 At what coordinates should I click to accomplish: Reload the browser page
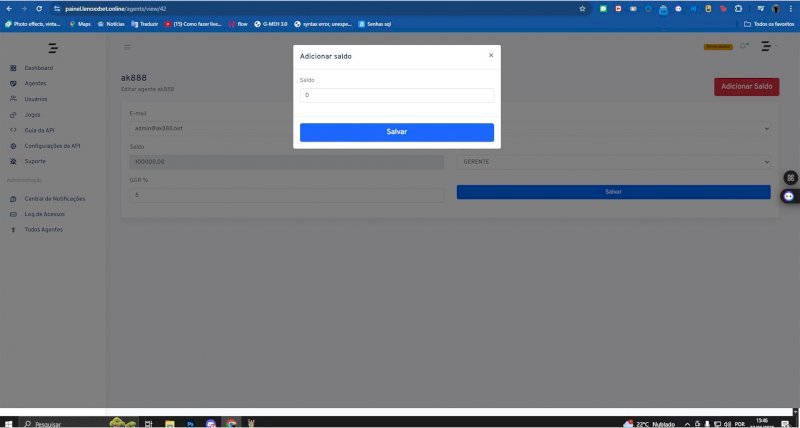click(39, 9)
